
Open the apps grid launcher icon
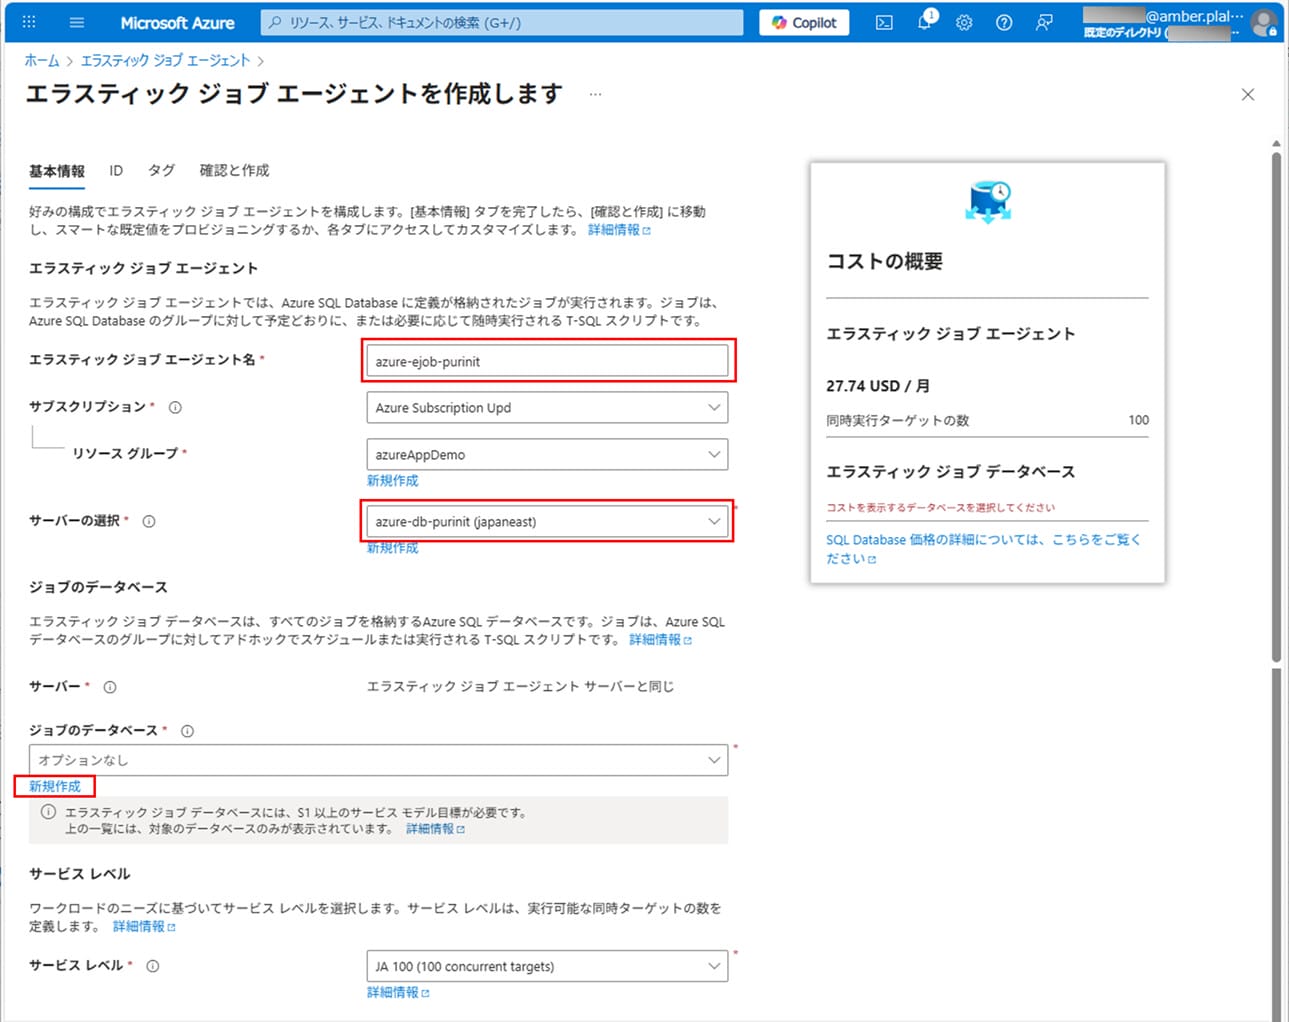29,22
